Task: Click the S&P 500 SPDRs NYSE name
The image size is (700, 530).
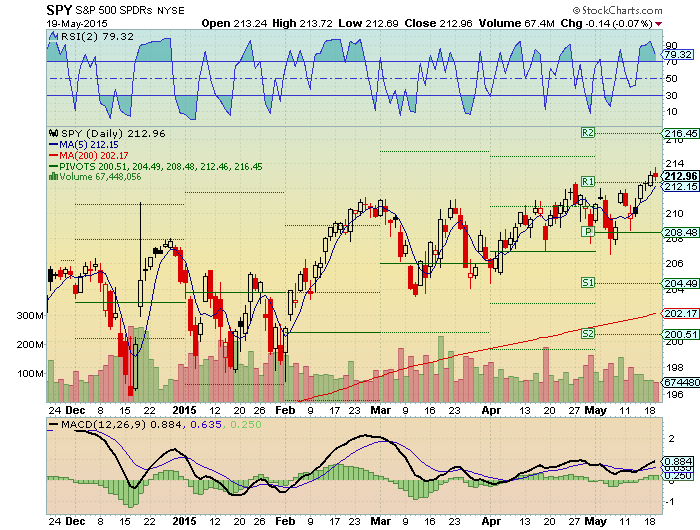Action: pos(129,10)
